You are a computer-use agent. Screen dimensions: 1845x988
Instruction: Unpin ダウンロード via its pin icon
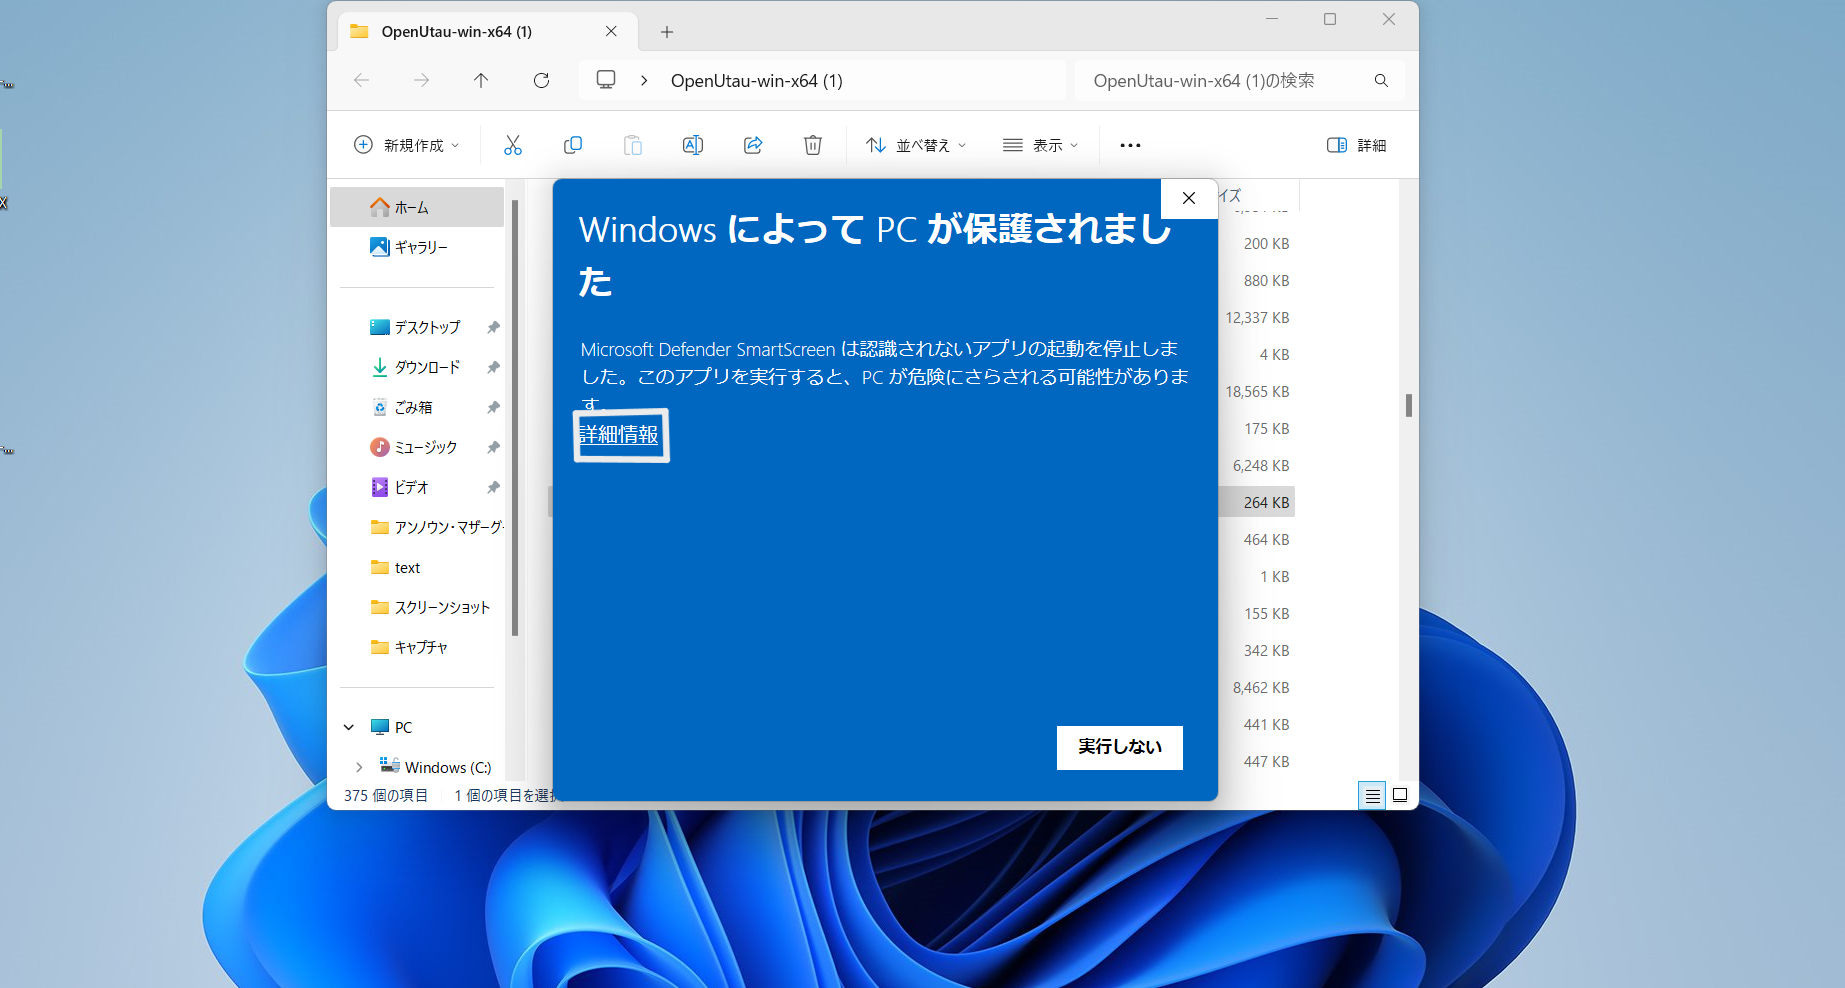tap(493, 367)
